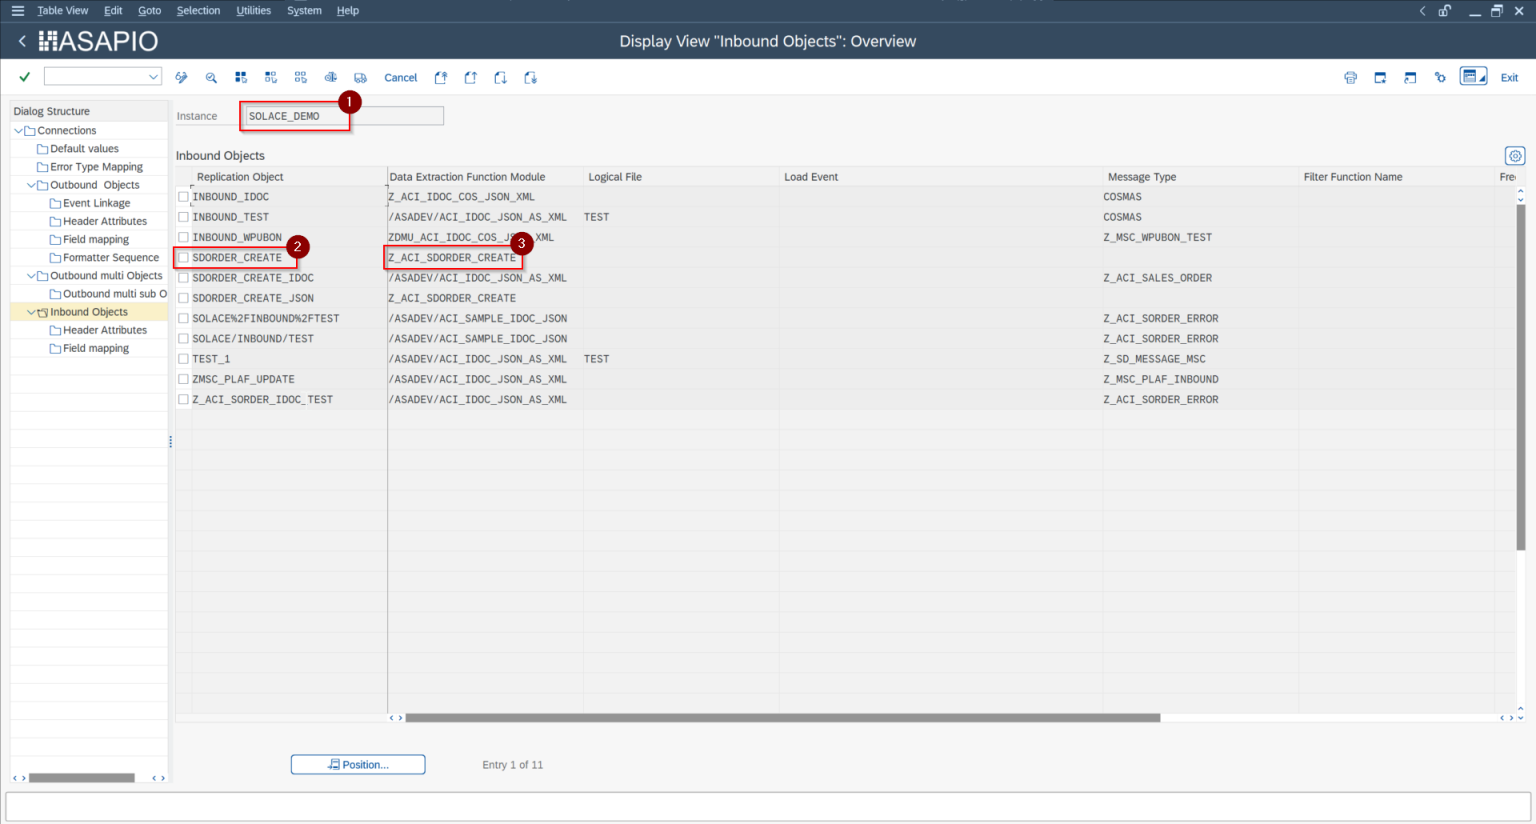This screenshot has height=824, width=1536.
Task: Collapse the Connections tree node
Action: [20, 129]
